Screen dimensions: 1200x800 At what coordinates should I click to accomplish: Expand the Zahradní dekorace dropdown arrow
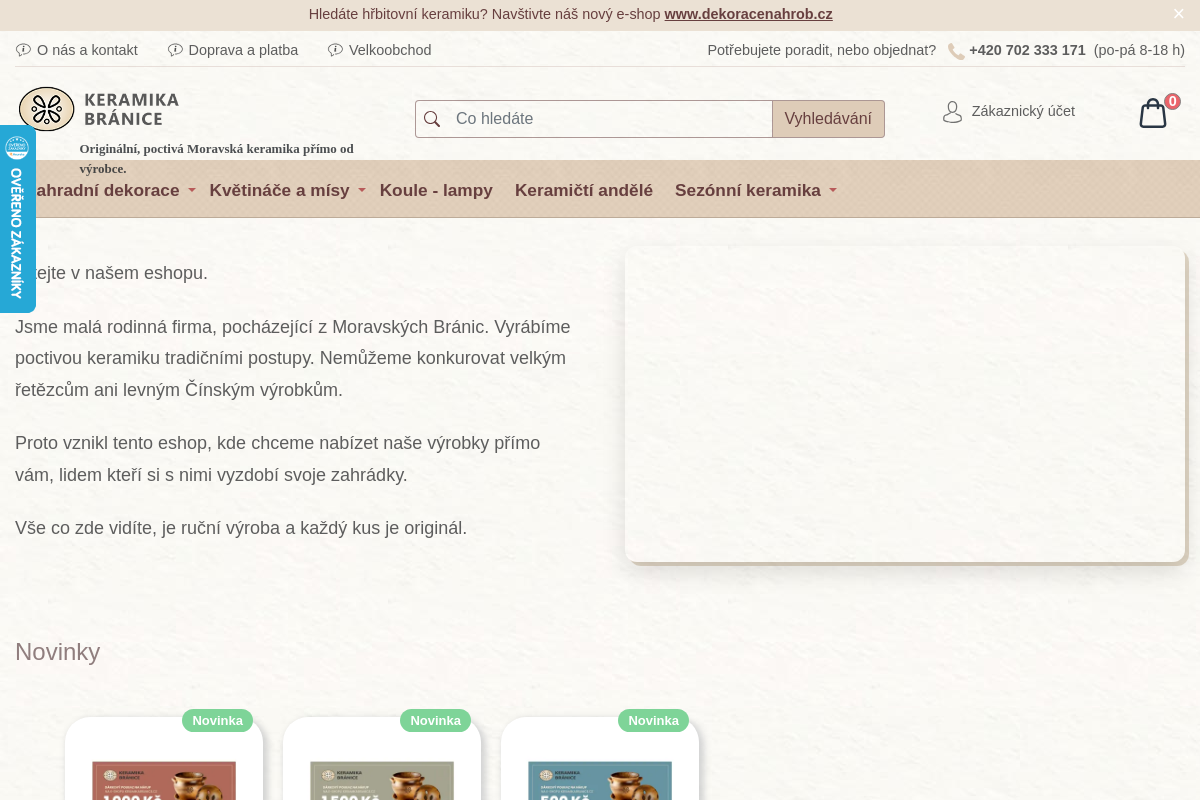pos(192,190)
